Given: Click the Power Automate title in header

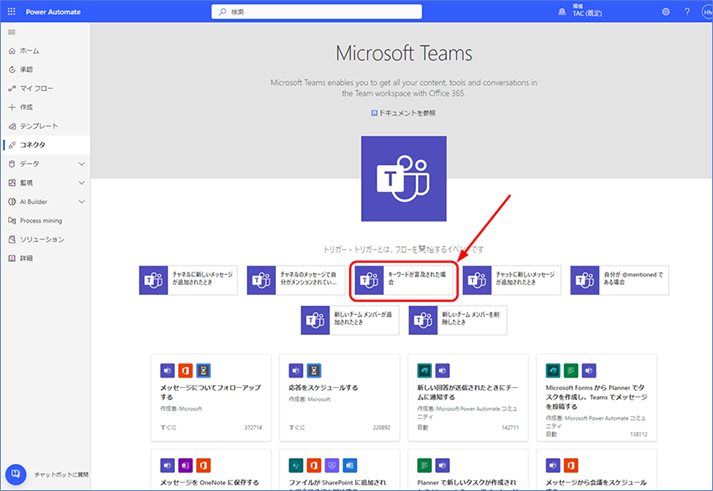Looking at the screenshot, I should click(x=53, y=12).
